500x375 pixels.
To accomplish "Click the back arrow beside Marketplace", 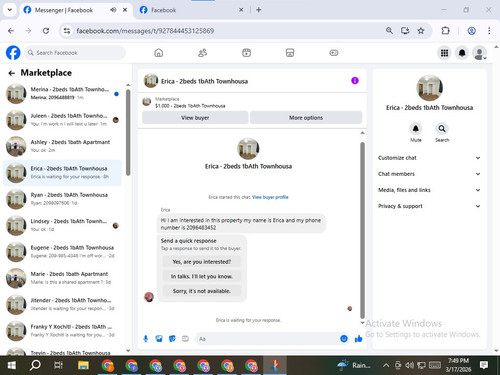I will pyautogui.click(x=12, y=73).
